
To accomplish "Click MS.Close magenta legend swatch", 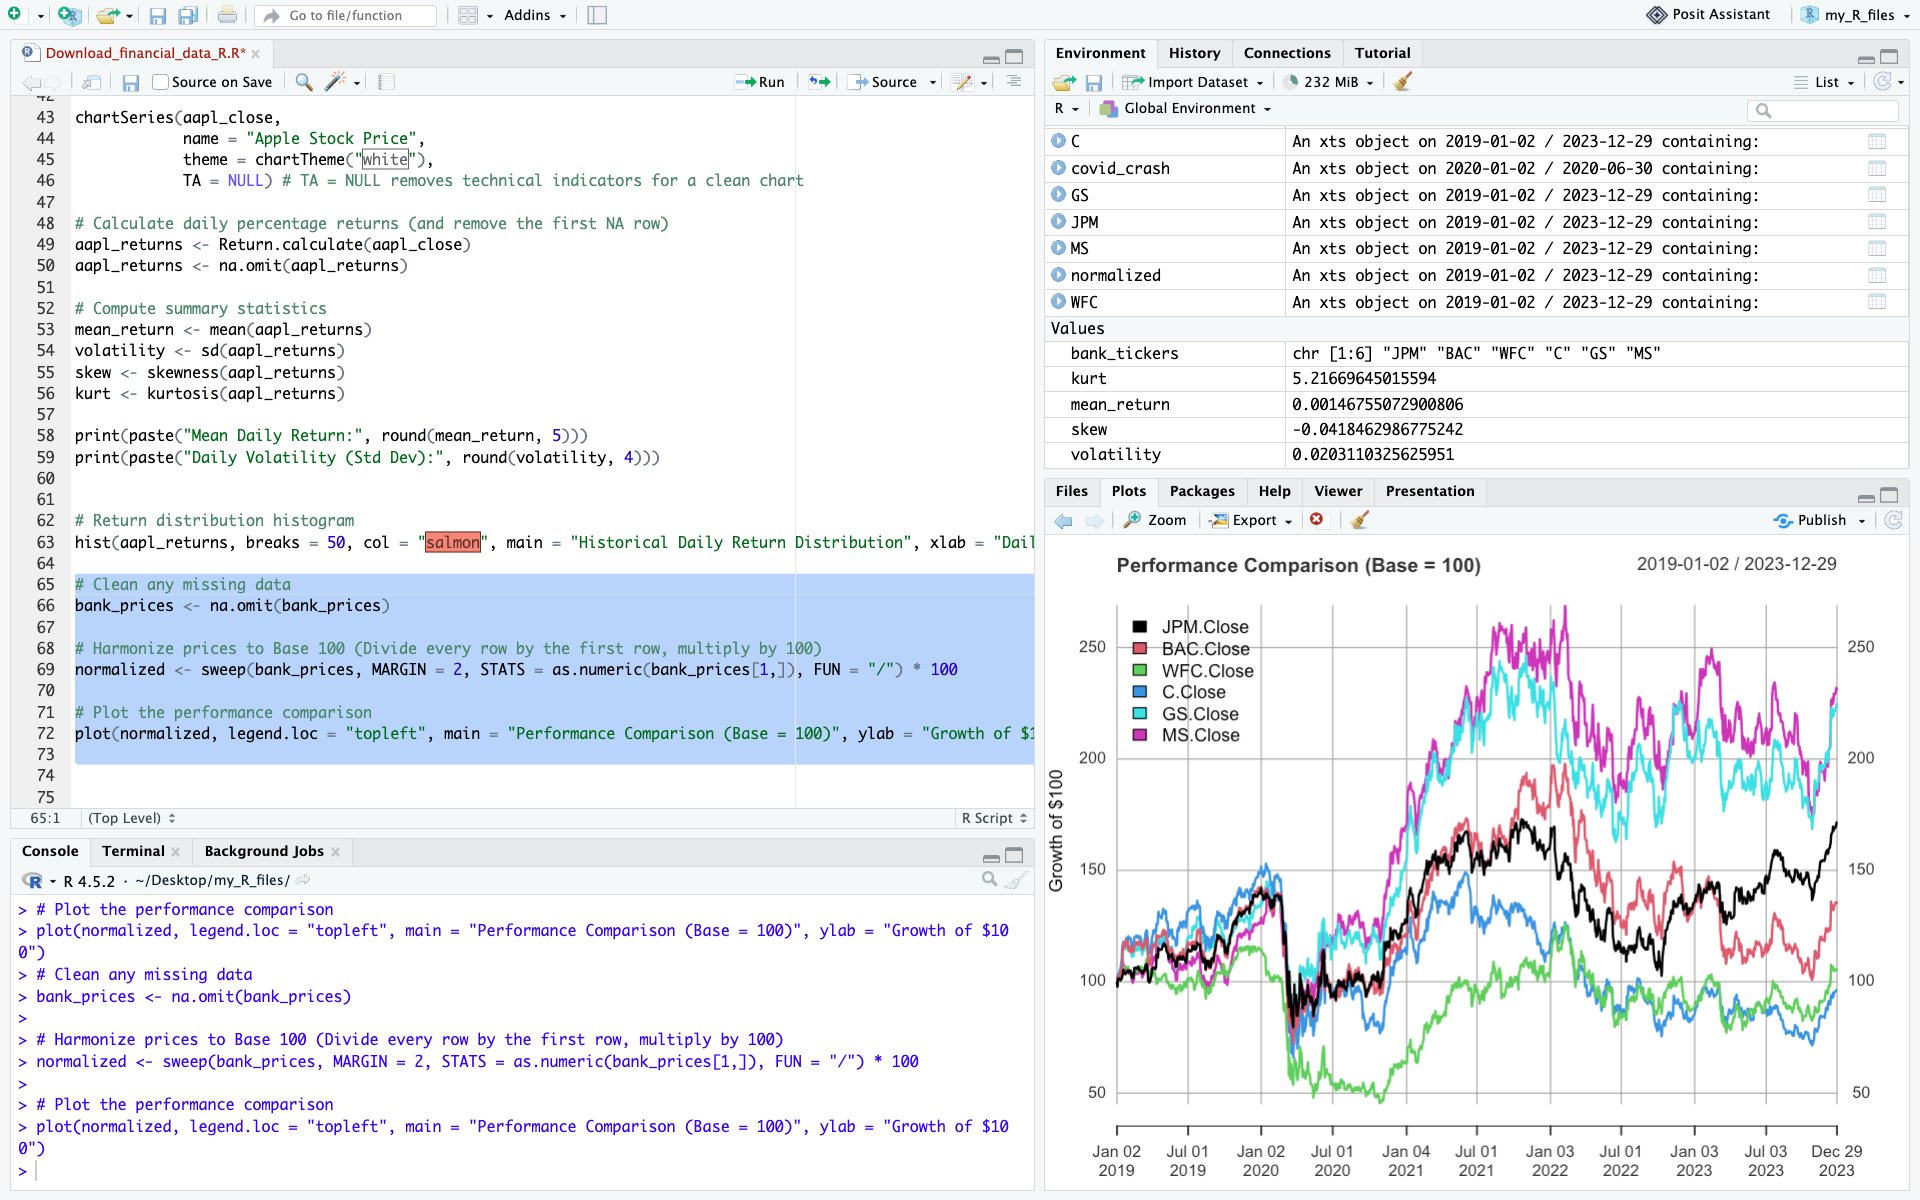I will pos(1139,735).
